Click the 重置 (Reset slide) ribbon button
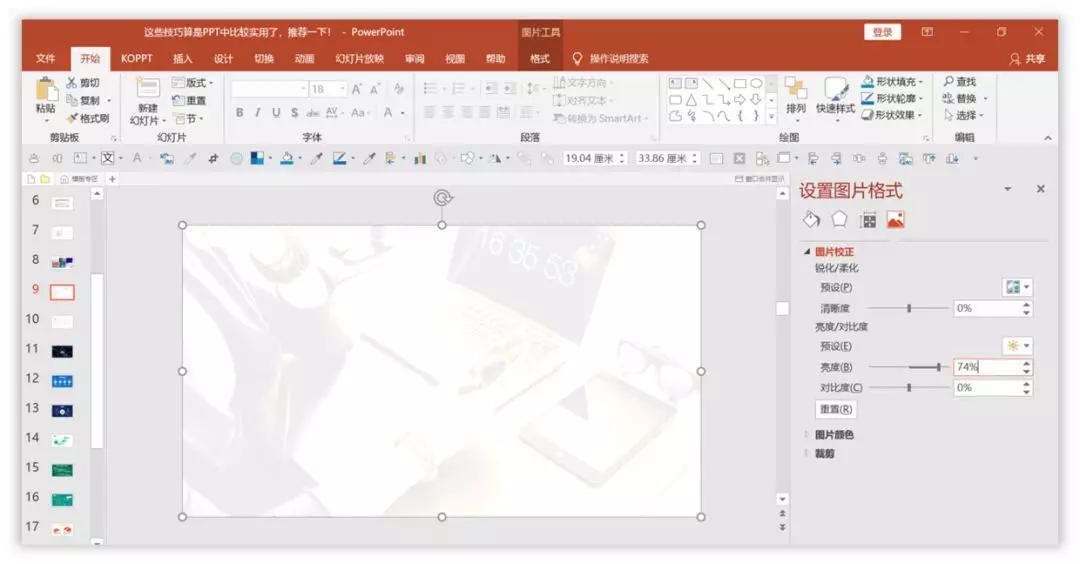The image size is (1080, 564). click(189, 101)
